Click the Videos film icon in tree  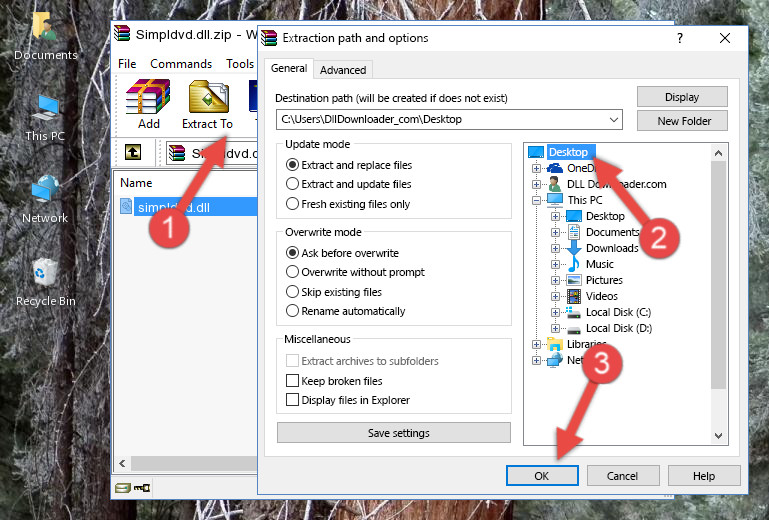tap(574, 296)
